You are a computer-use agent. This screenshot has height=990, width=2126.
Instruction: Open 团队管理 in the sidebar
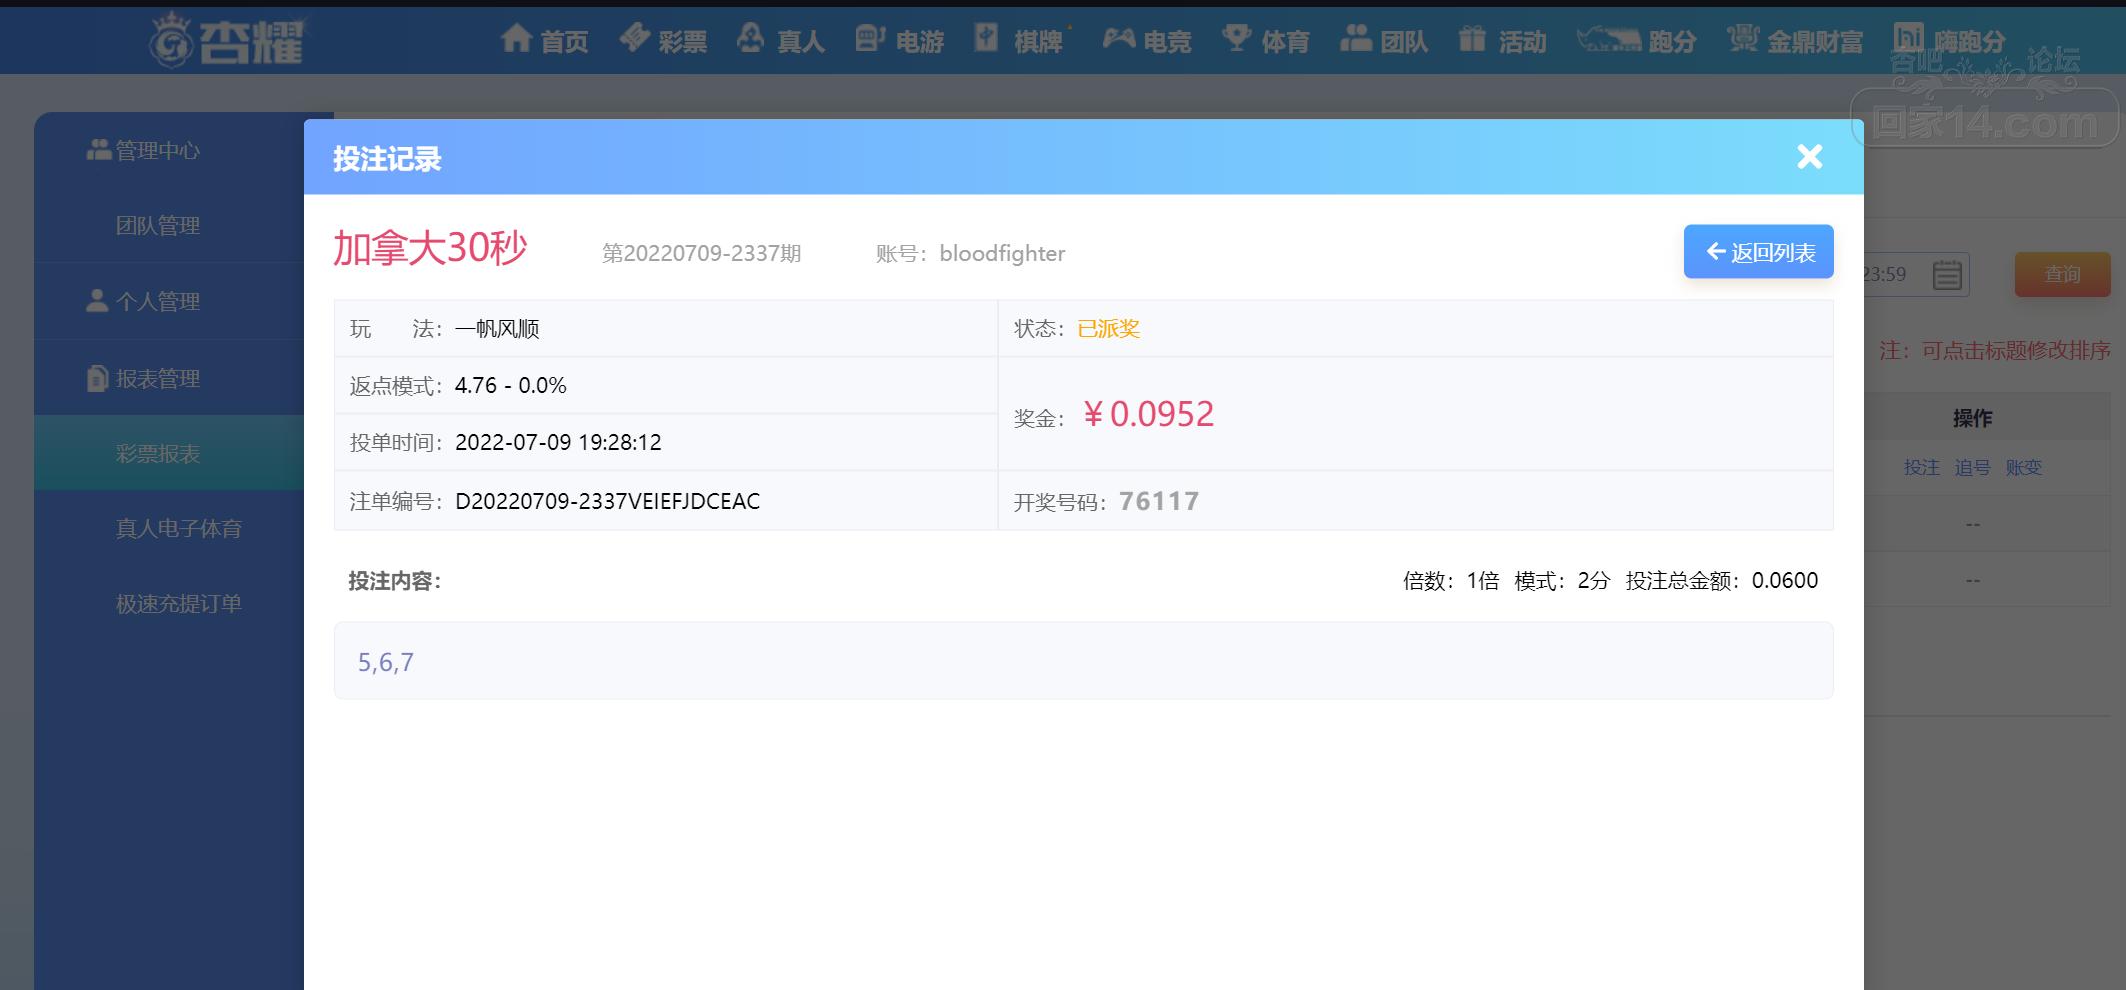[158, 226]
